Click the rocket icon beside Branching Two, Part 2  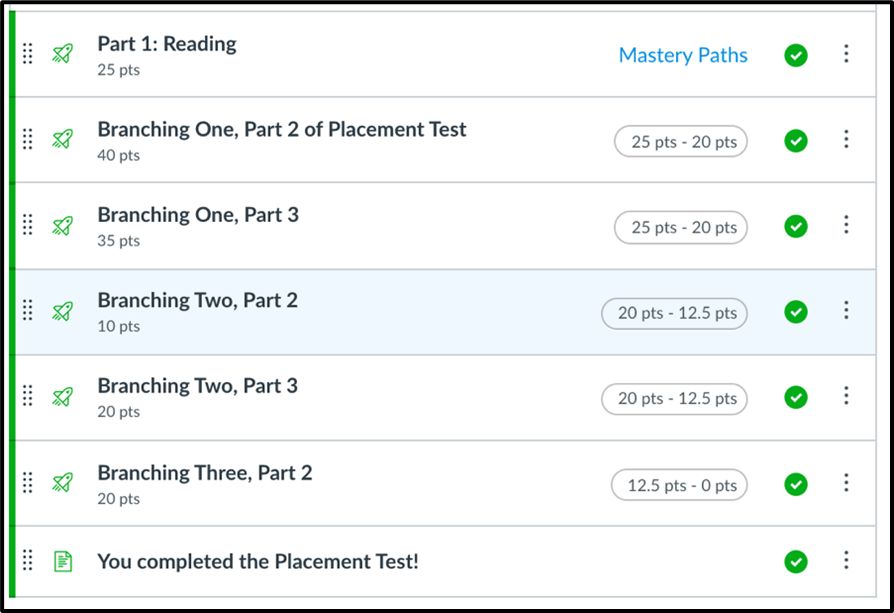click(63, 311)
